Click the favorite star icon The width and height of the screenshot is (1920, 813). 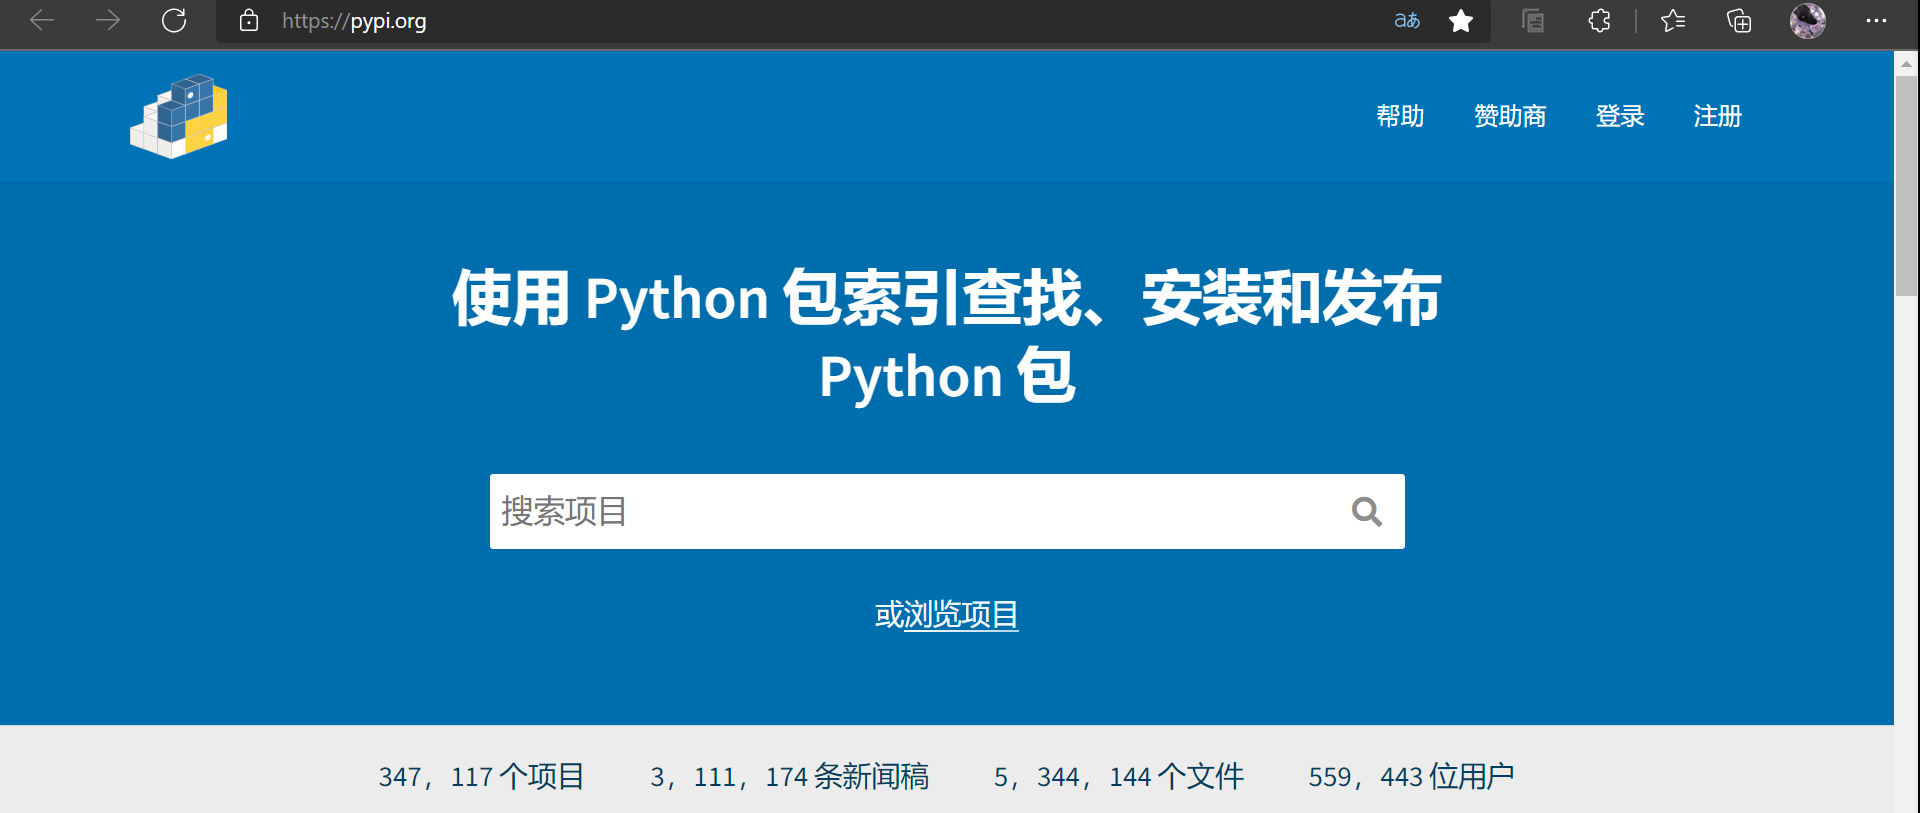pyautogui.click(x=1461, y=20)
